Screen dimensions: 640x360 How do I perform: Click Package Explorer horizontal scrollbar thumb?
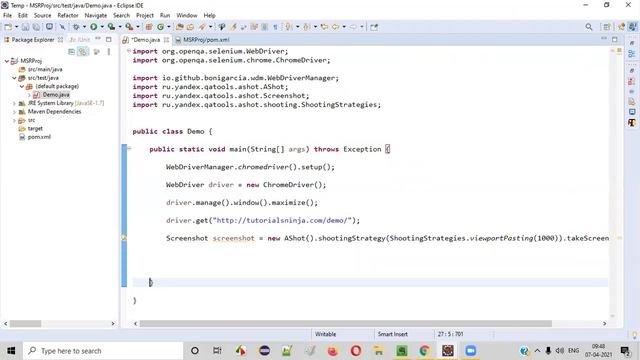click(x=25, y=324)
